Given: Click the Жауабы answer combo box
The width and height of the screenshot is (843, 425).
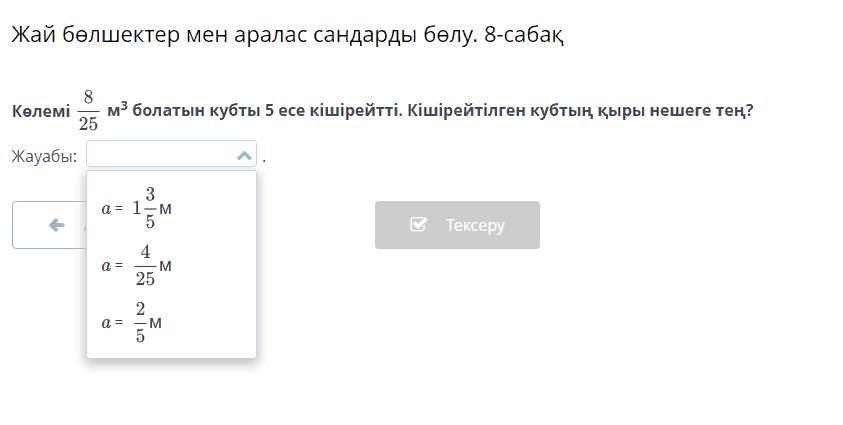Looking at the screenshot, I should click(172, 154).
